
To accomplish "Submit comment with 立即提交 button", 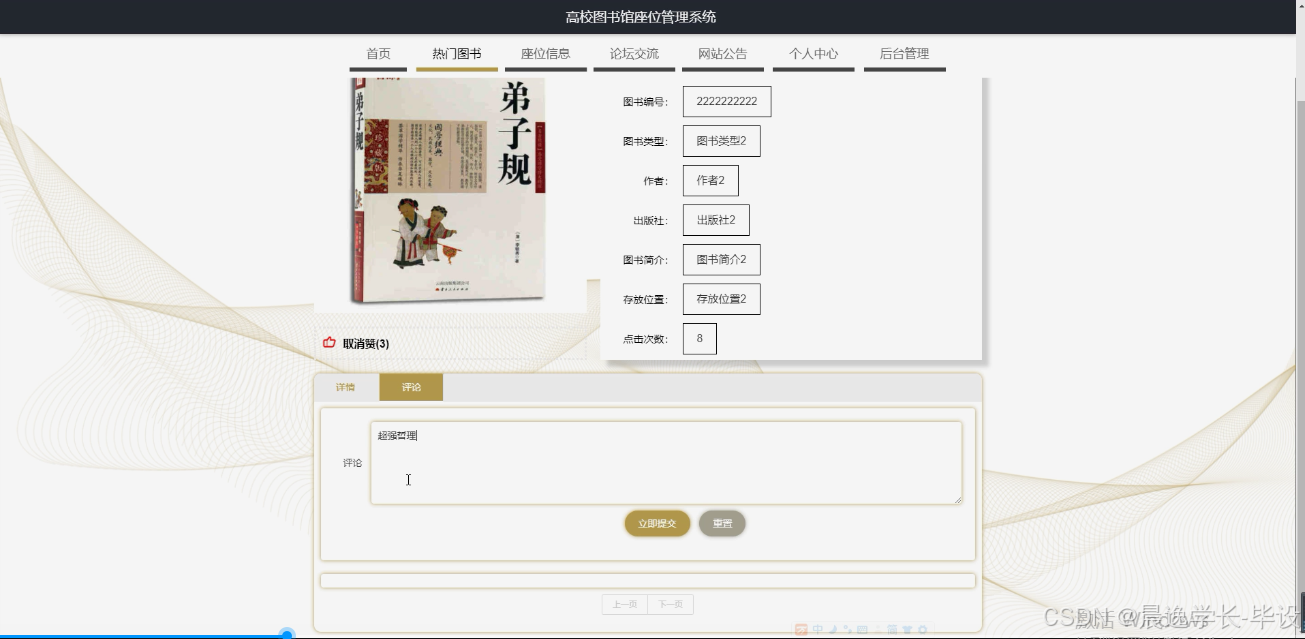I will point(657,523).
